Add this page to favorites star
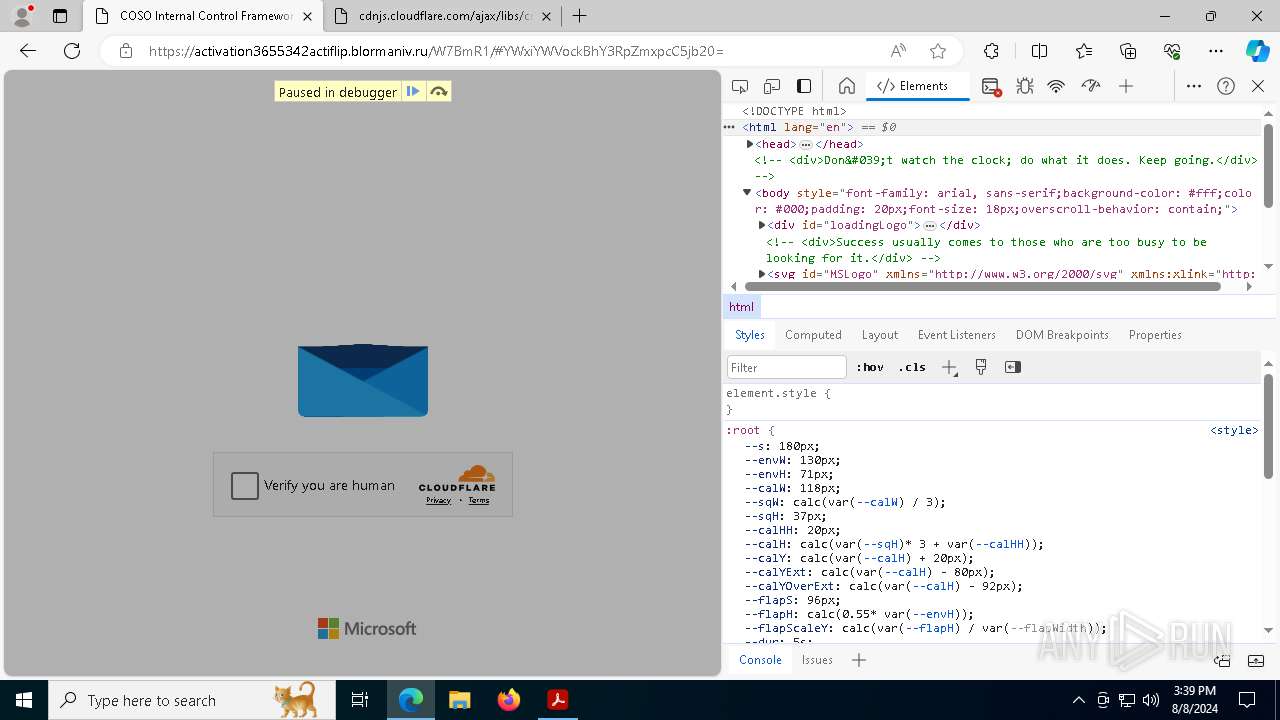This screenshot has width=1280, height=720. point(937,51)
